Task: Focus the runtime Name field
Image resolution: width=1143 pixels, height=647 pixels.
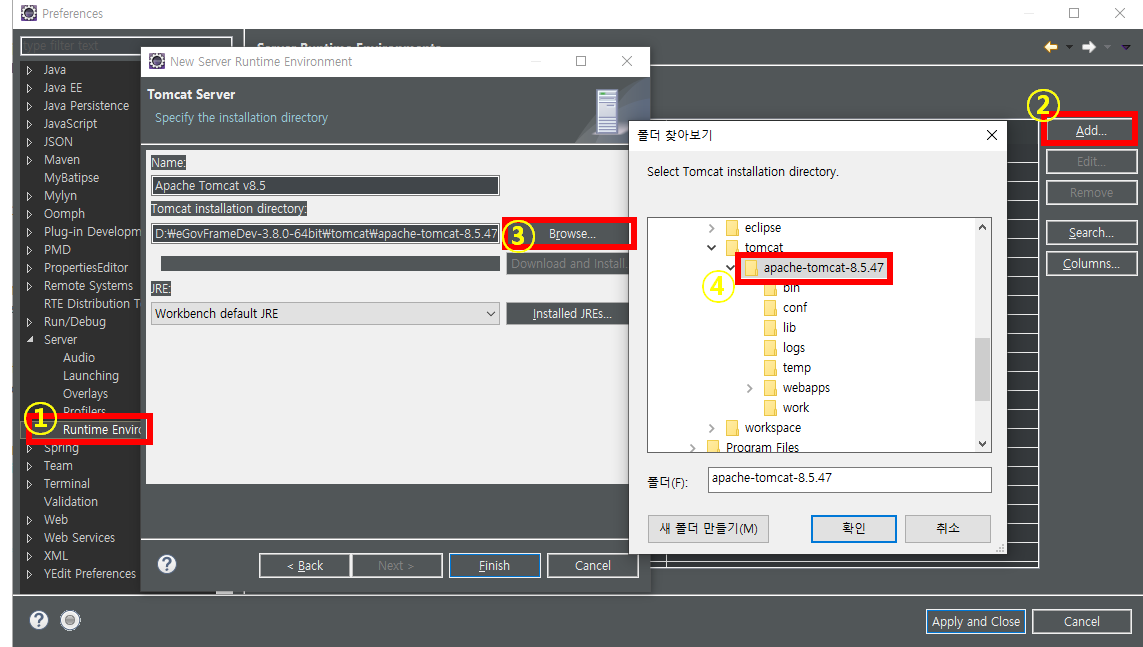Action: [325, 186]
